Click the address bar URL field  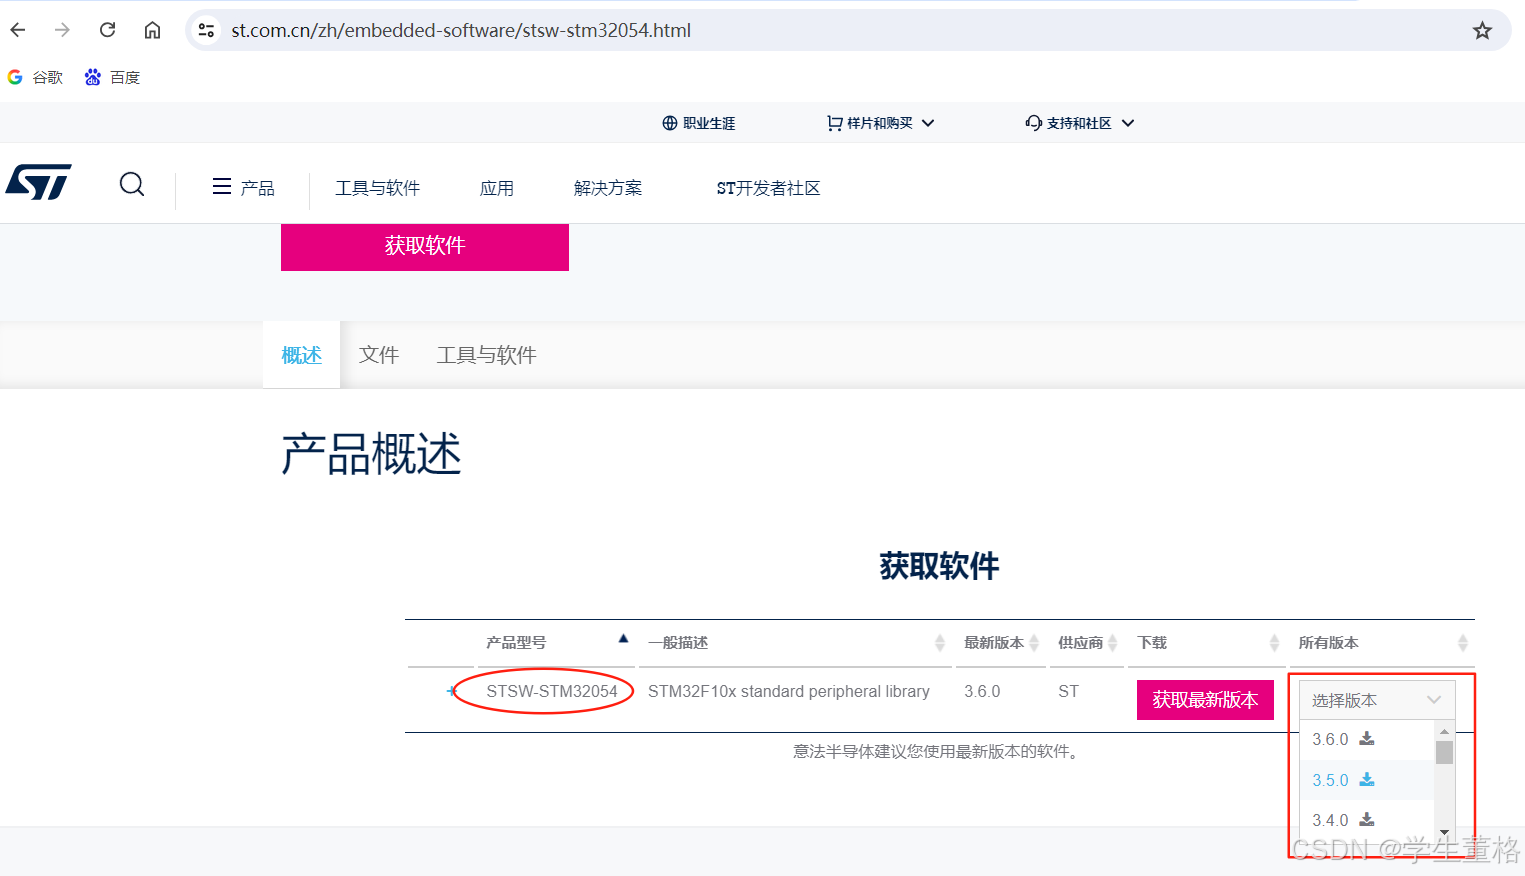click(848, 30)
